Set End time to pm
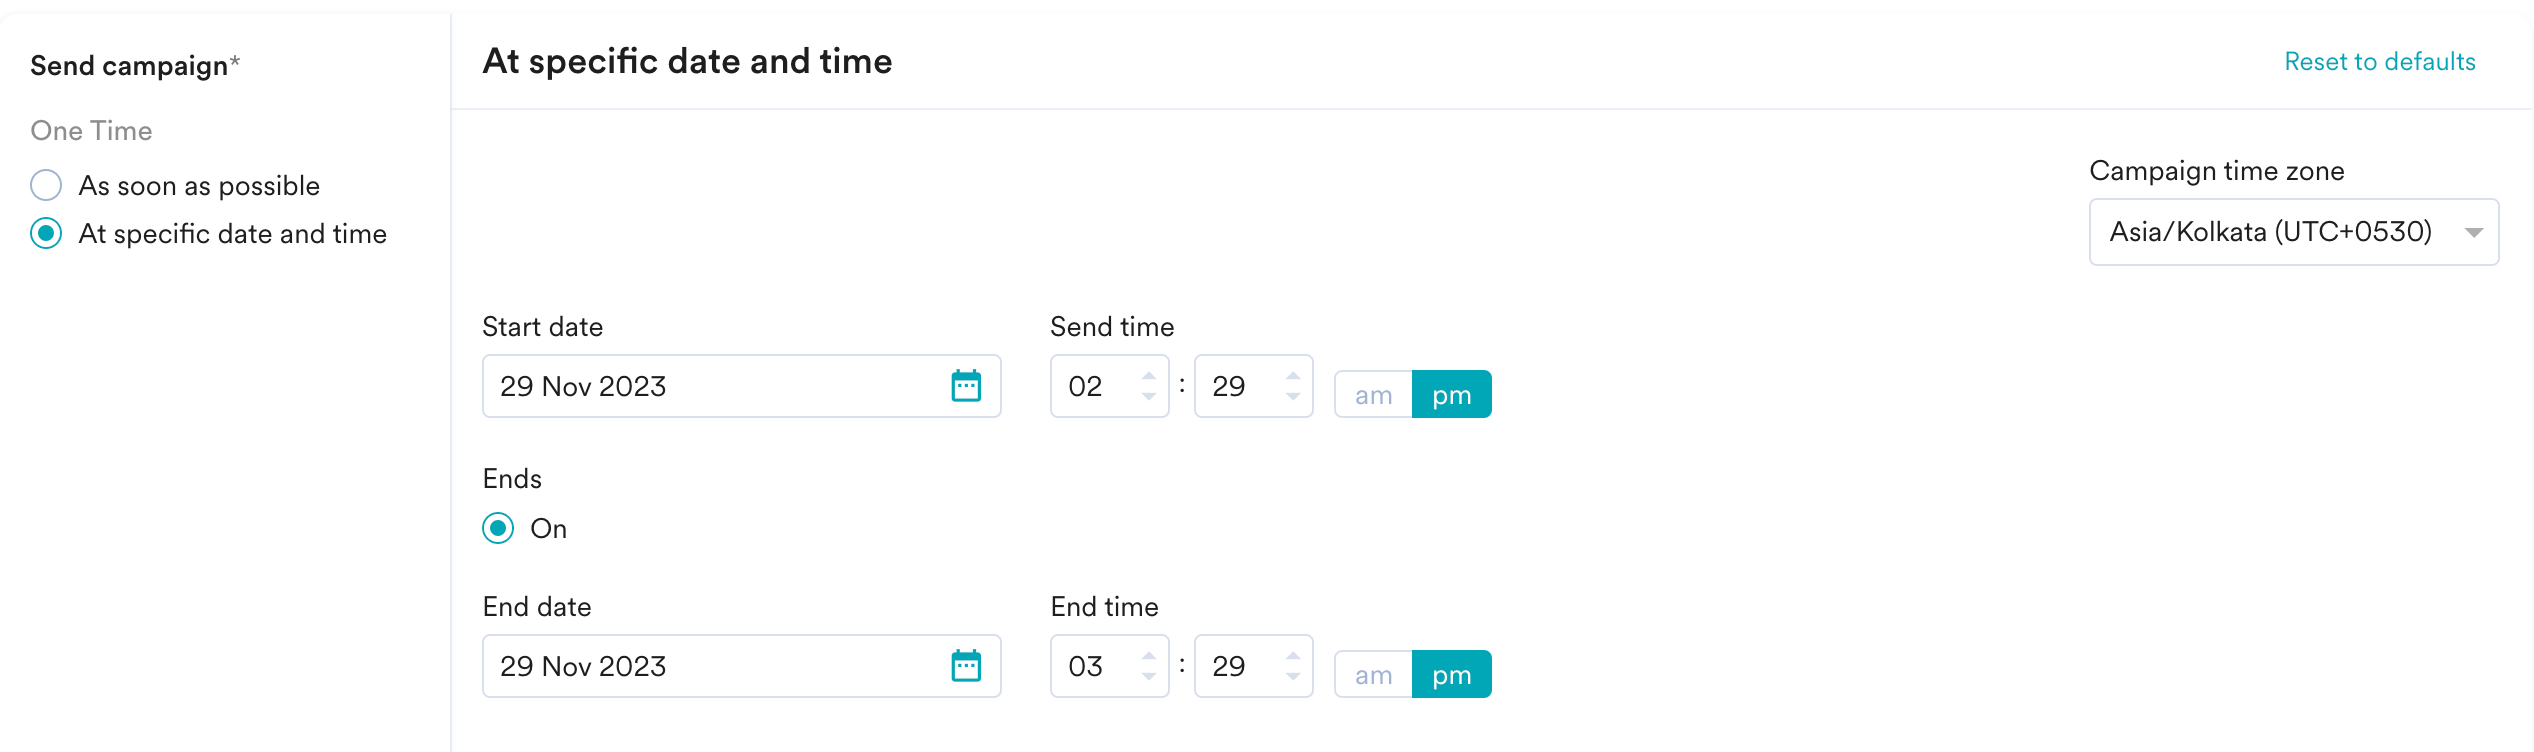The width and height of the screenshot is (2534, 752). [1451, 675]
